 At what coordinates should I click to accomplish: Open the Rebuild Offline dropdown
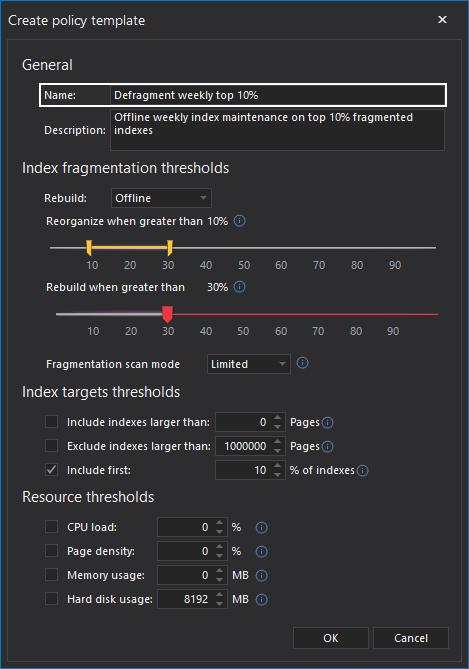(161, 198)
